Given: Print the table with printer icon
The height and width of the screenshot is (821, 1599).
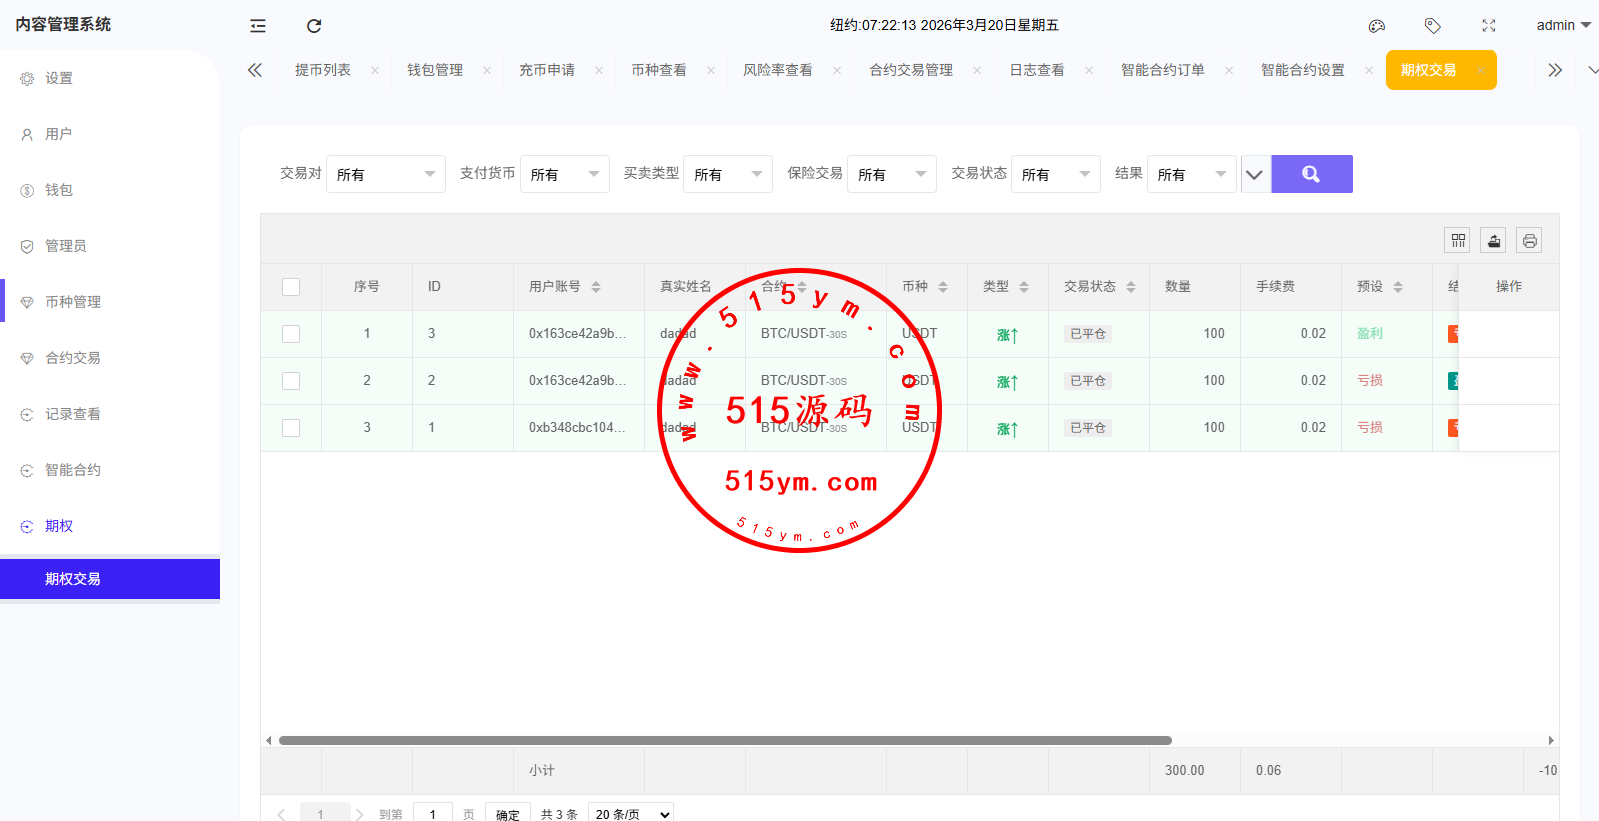Looking at the screenshot, I should (x=1529, y=240).
